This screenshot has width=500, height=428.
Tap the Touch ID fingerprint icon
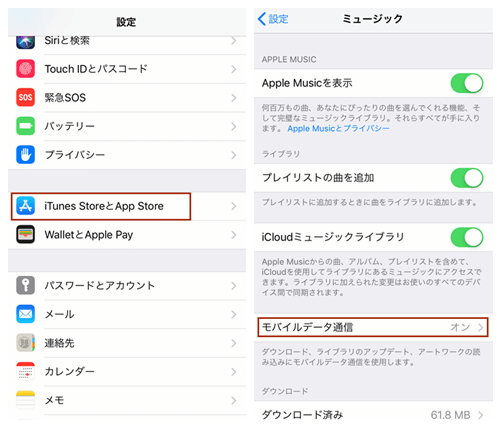(25, 69)
